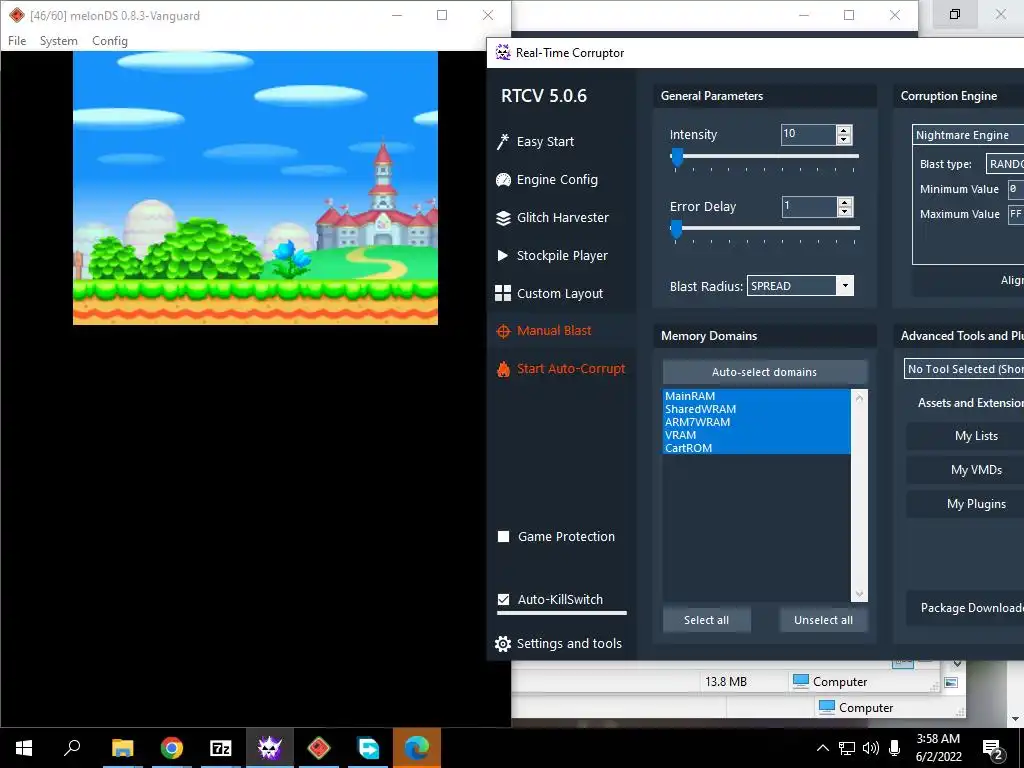This screenshot has width=1024, height=768.
Task: Trigger a Manual Blast
Action: (544, 331)
